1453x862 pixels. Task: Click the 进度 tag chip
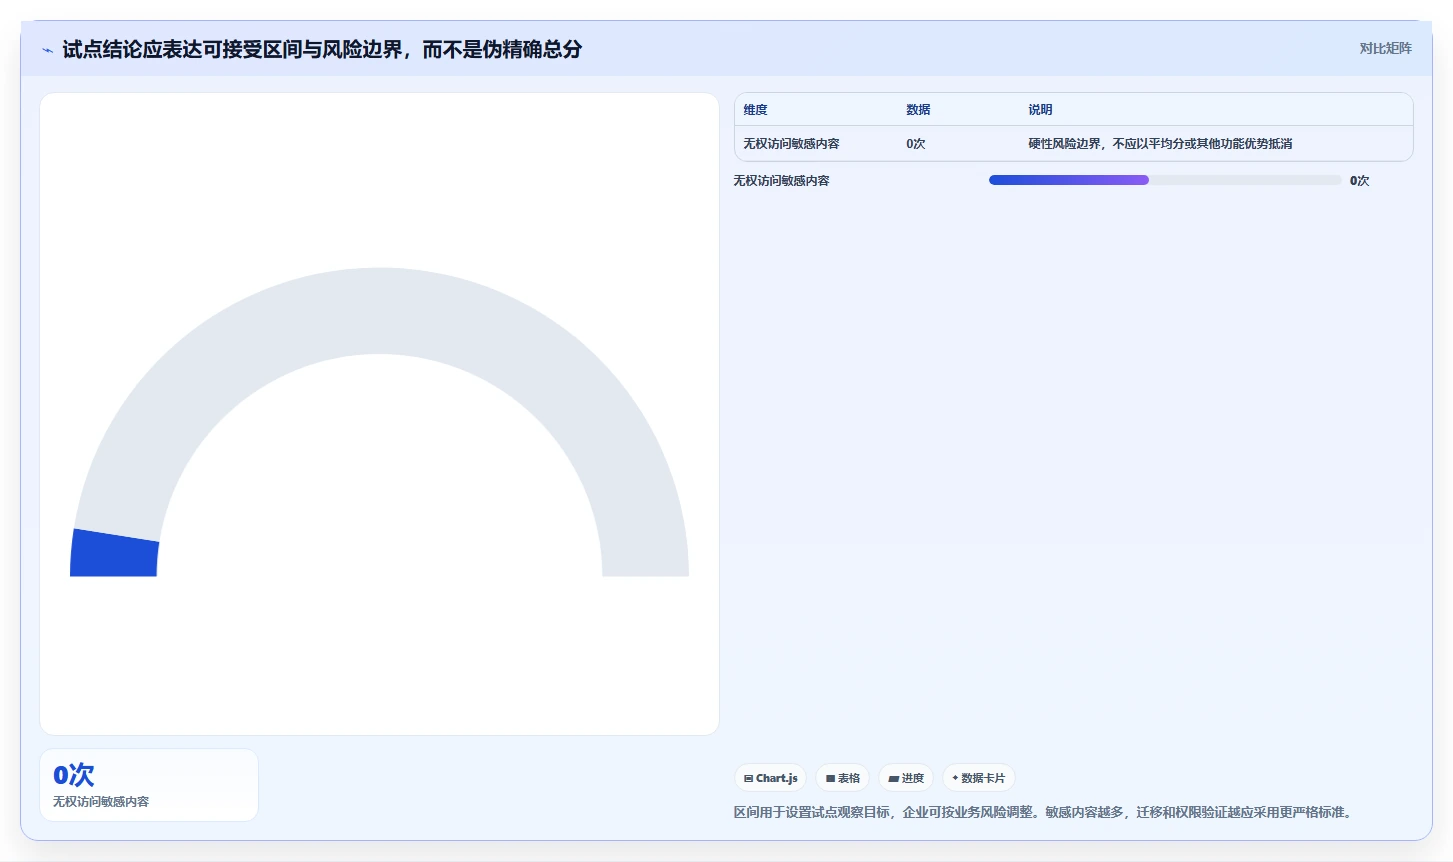[906, 778]
